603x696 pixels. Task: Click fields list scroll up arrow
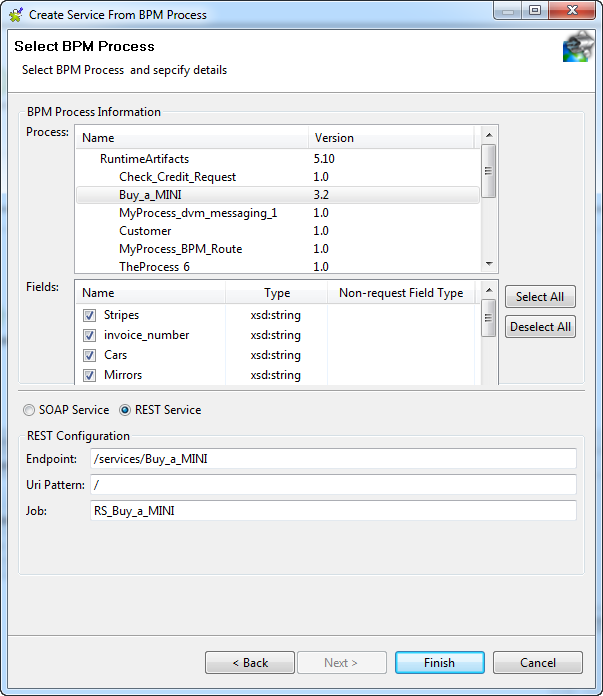[x=489, y=290]
